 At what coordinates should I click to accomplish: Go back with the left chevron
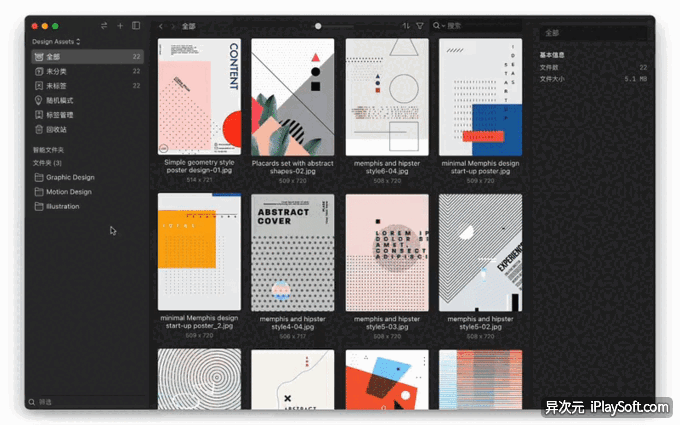point(161,26)
